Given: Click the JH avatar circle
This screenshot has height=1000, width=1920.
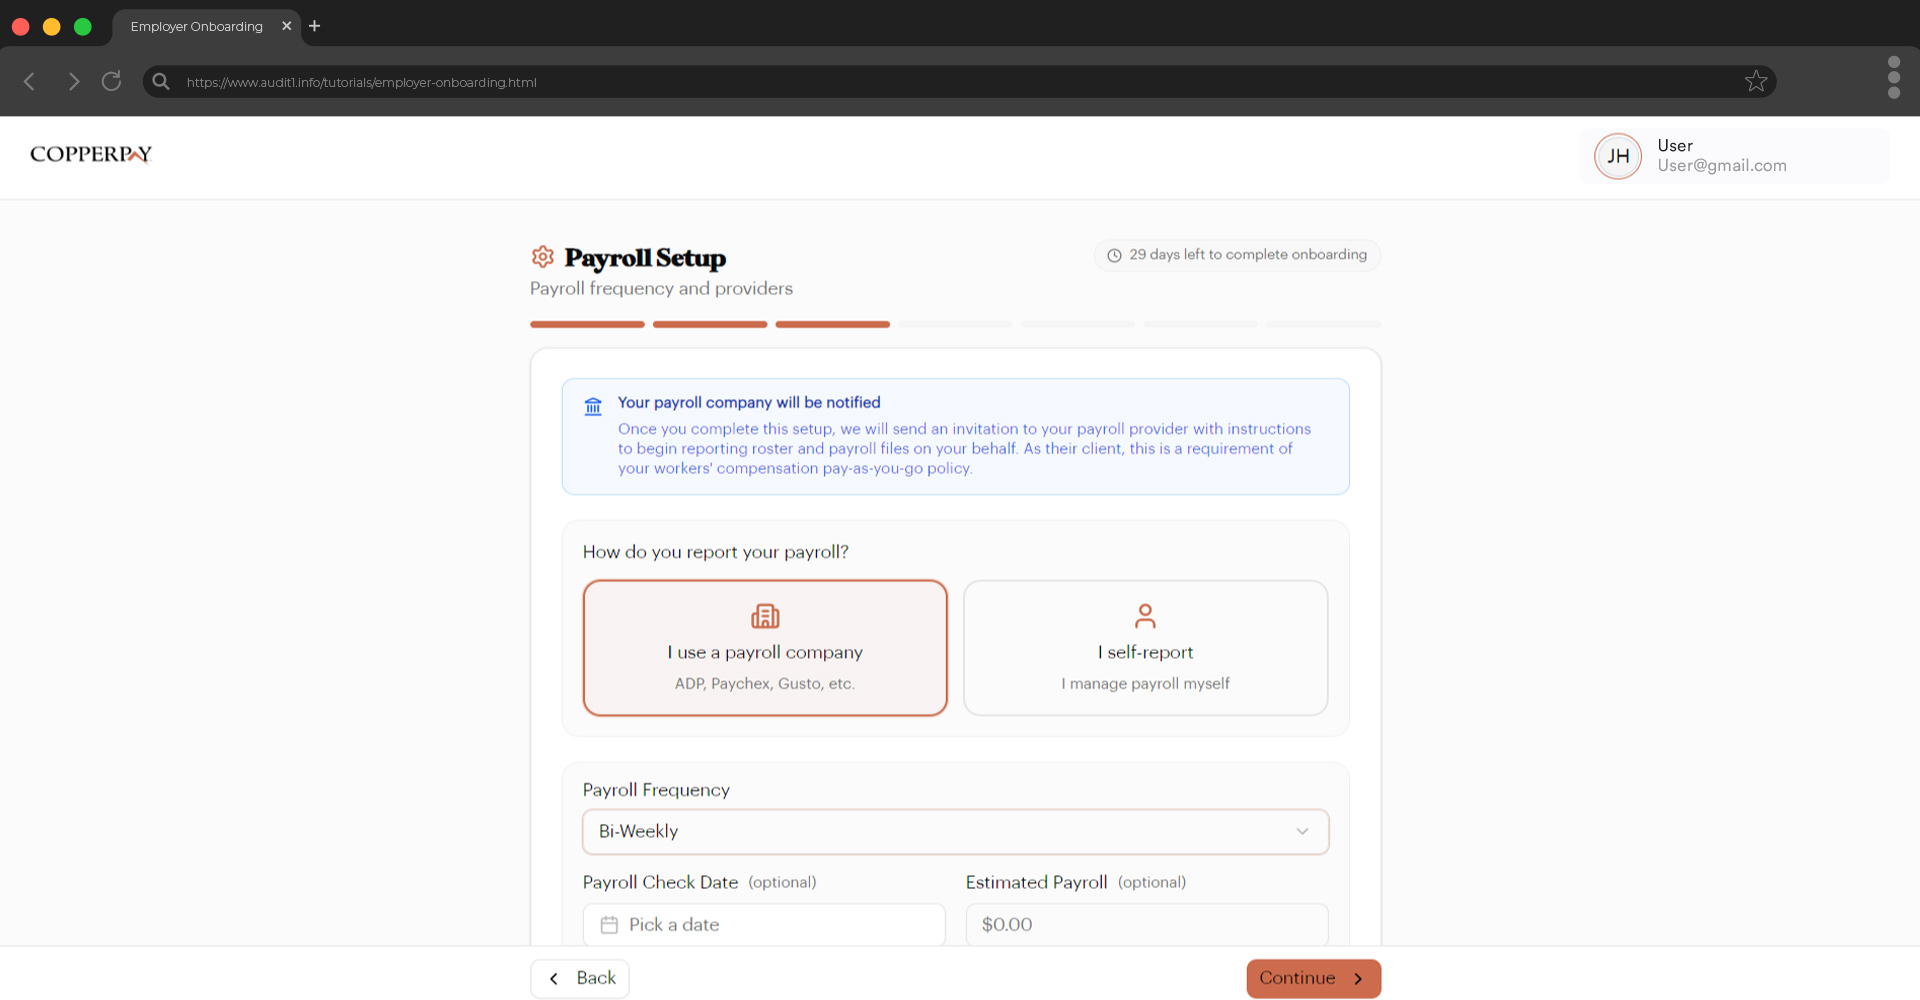Looking at the screenshot, I should (1618, 156).
